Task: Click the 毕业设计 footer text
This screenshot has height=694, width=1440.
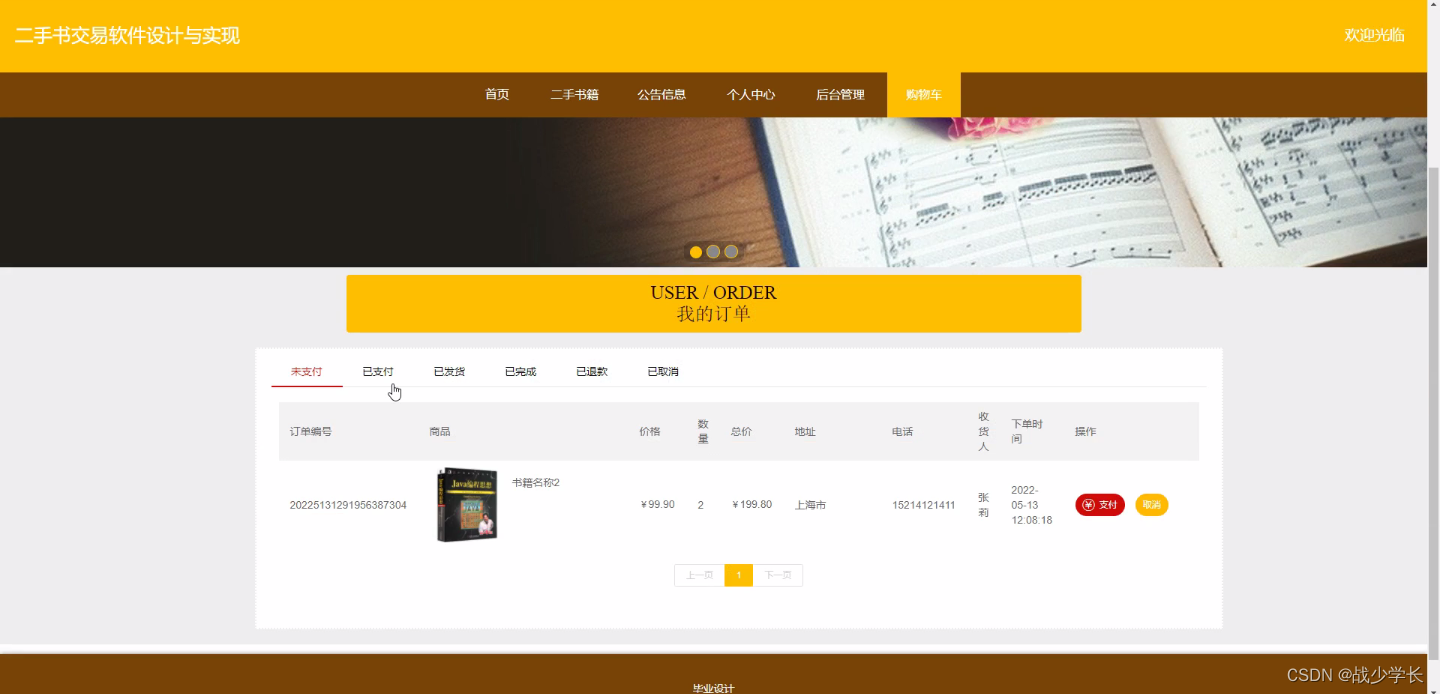Action: [x=713, y=688]
